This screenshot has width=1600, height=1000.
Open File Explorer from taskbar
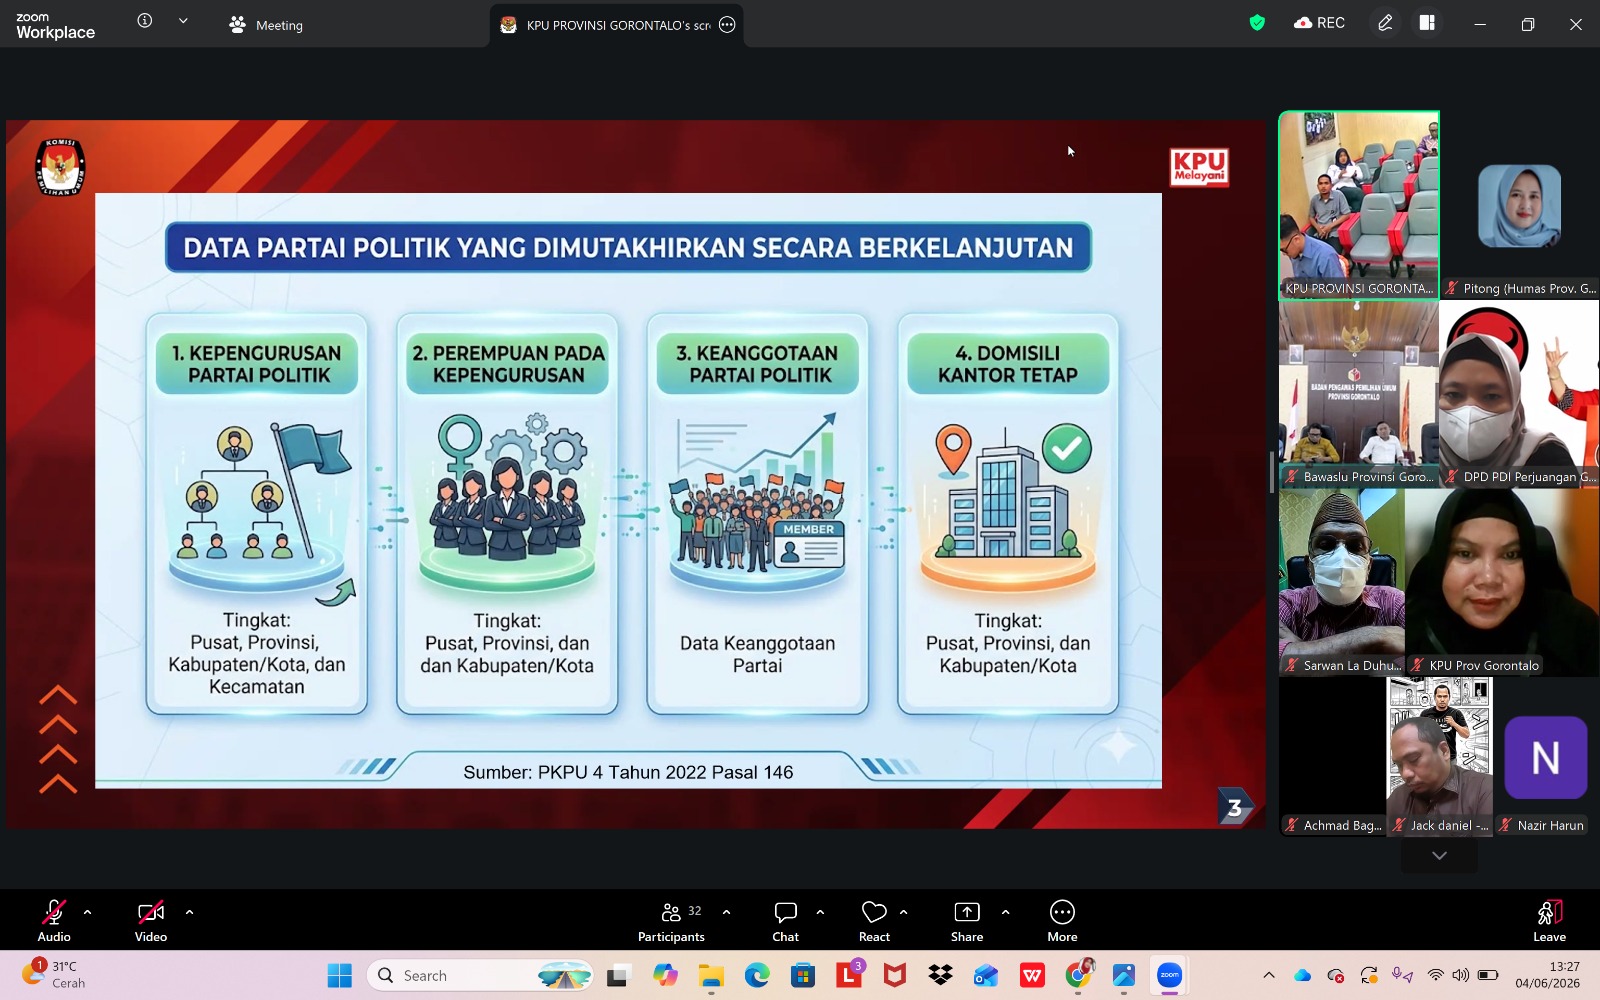[x=711, y=975]
